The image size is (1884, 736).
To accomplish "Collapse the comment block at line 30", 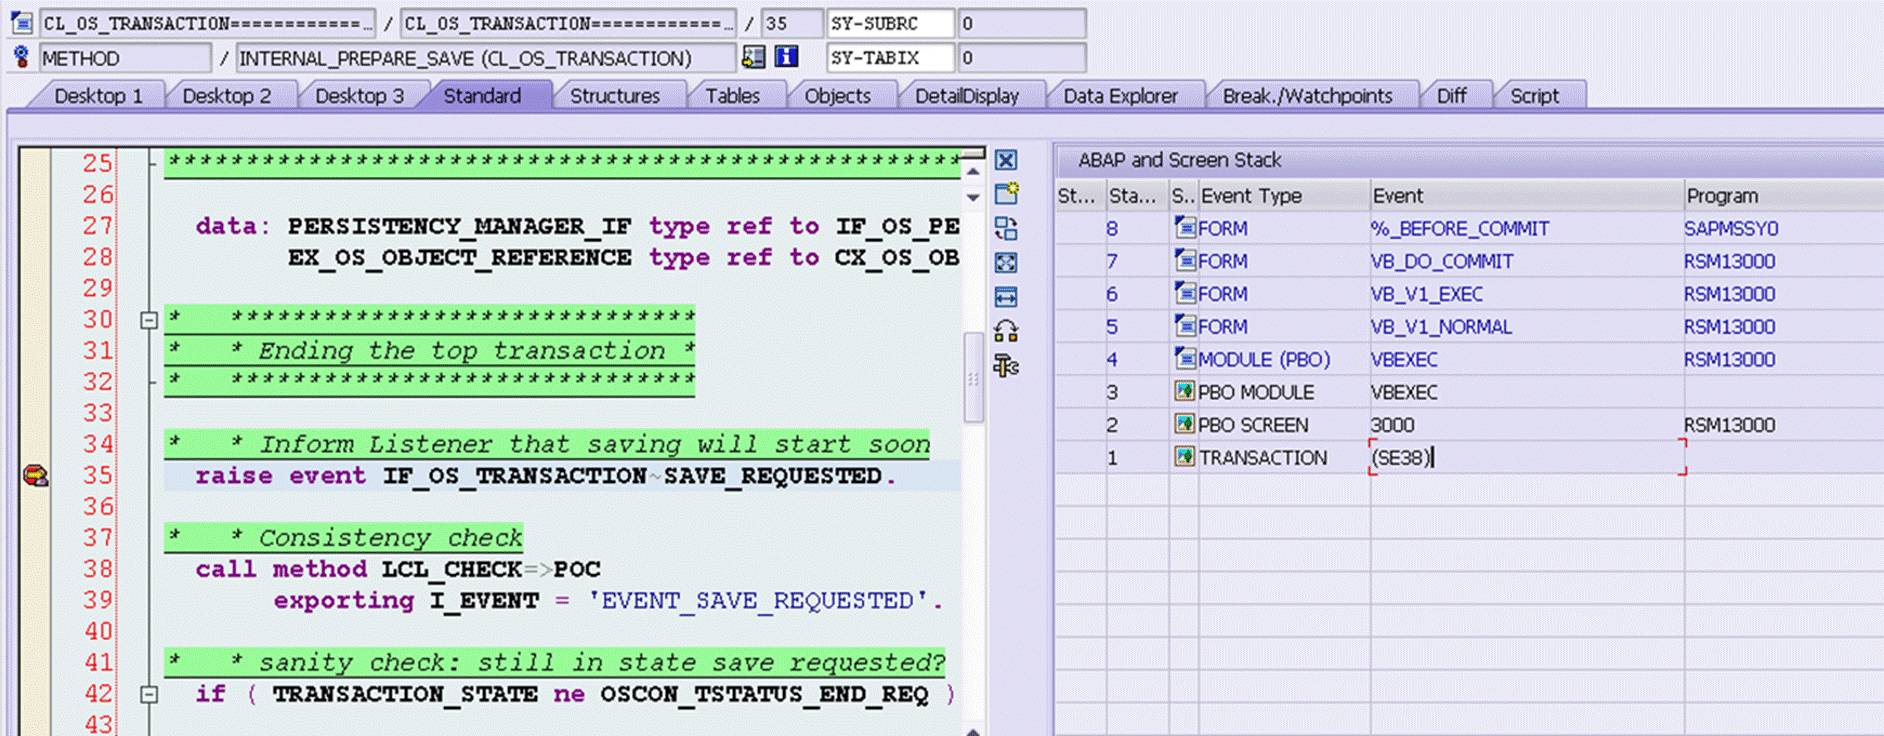I will coord(149,320).
